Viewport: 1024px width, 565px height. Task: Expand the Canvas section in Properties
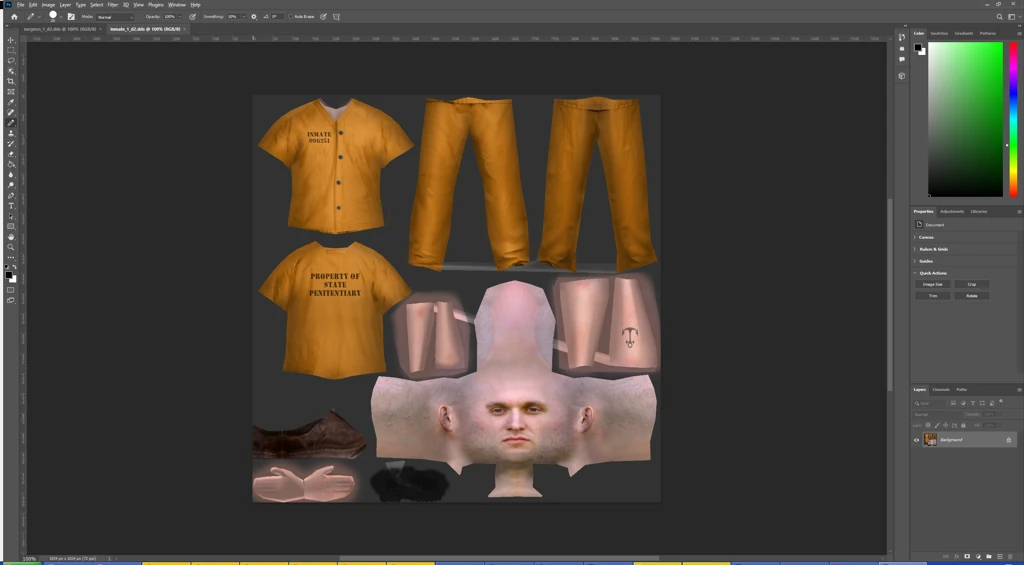914,237
